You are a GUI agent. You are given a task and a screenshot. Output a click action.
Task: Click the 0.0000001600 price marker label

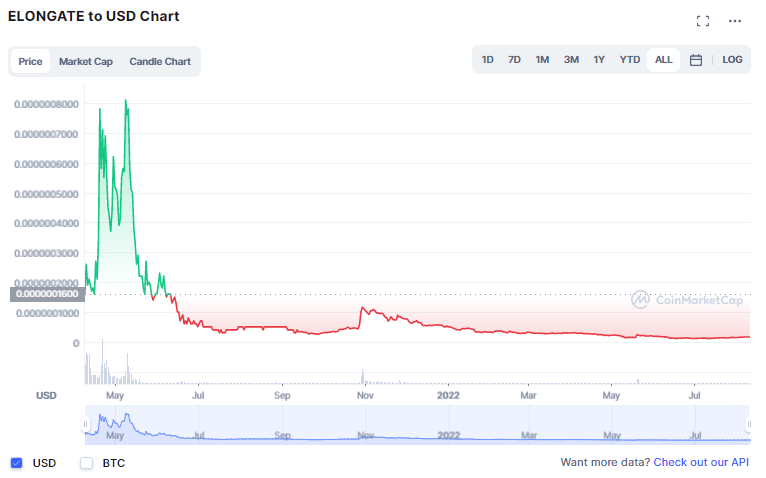47,294
